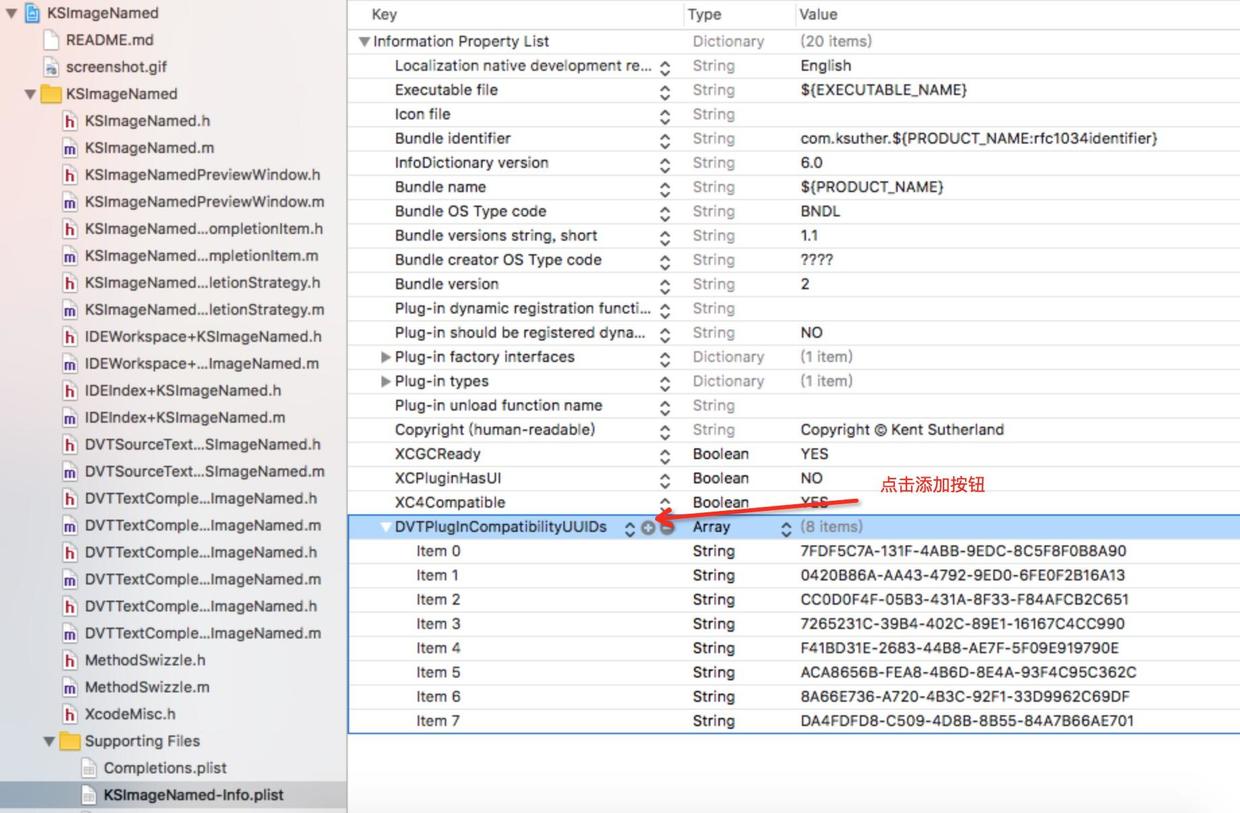Open key popup arrows for Bundle version

(665, 285)
